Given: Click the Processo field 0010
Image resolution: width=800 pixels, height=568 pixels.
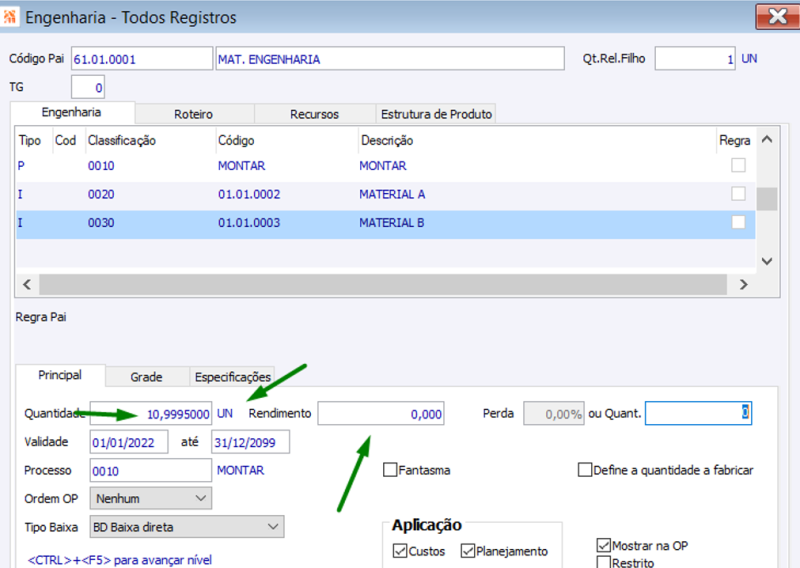Looking at the screenshot, I should point(151,471).
